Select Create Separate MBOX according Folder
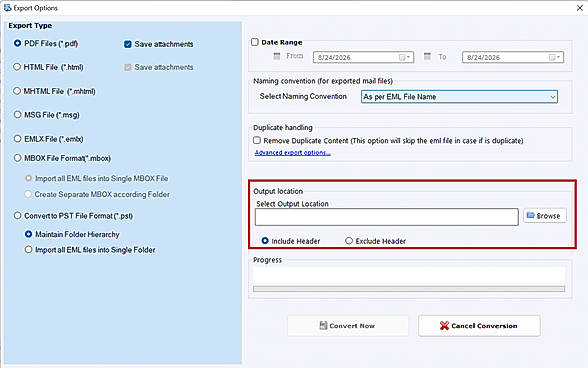Screen dimensions: 588x368 pyautogui.click(x=28, y=194)
